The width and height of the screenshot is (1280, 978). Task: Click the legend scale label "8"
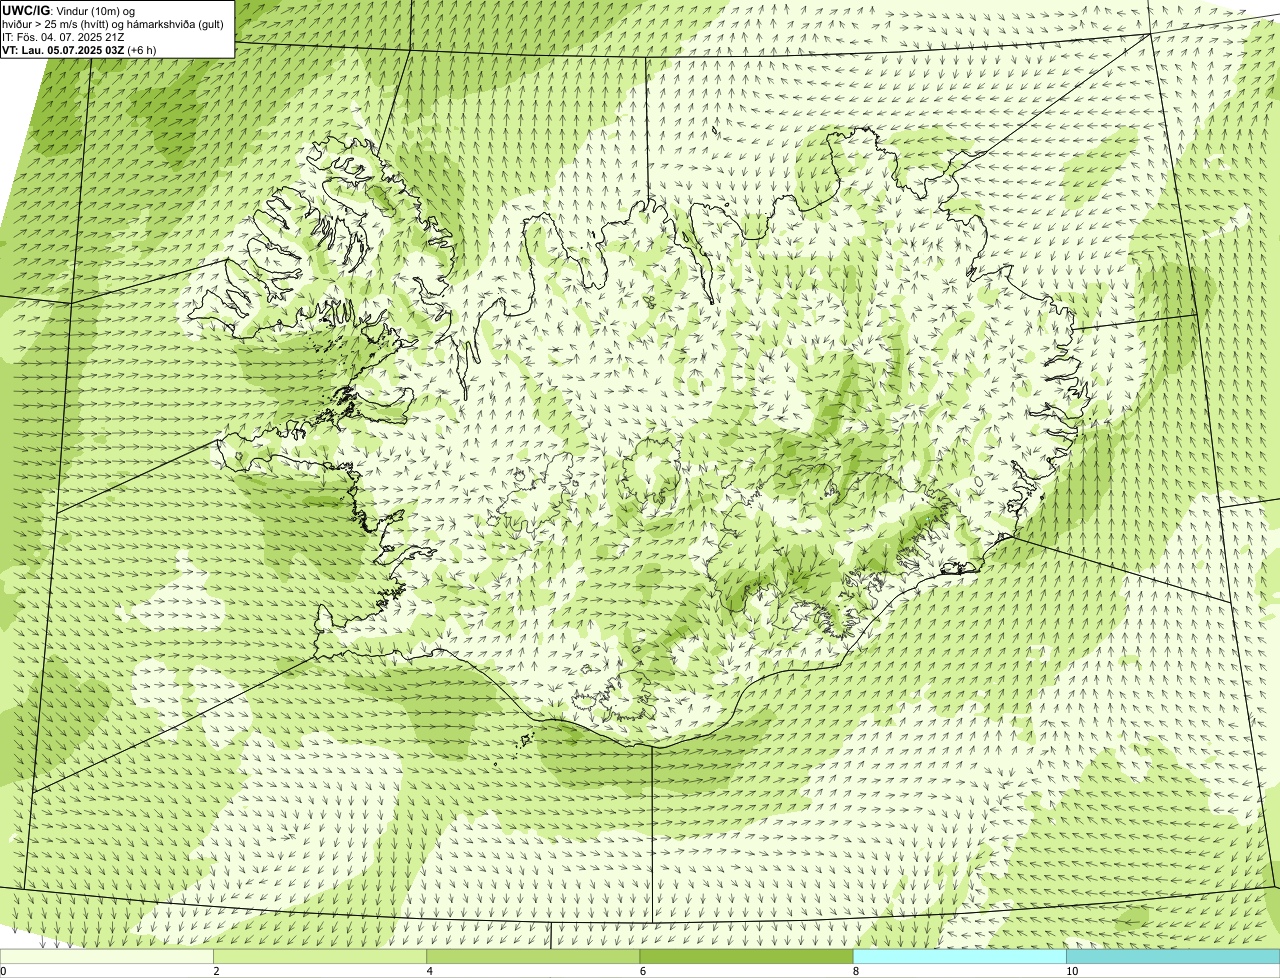coord(855,971)
